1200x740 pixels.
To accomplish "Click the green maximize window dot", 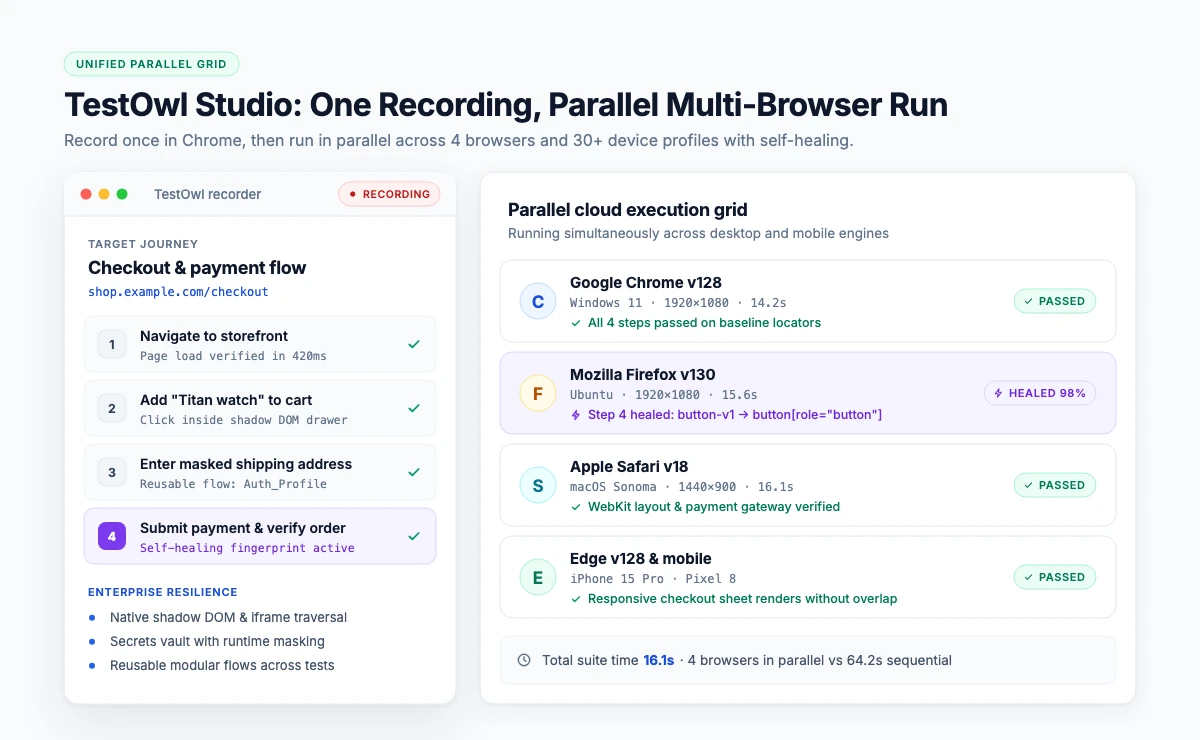I will point(122,194).
